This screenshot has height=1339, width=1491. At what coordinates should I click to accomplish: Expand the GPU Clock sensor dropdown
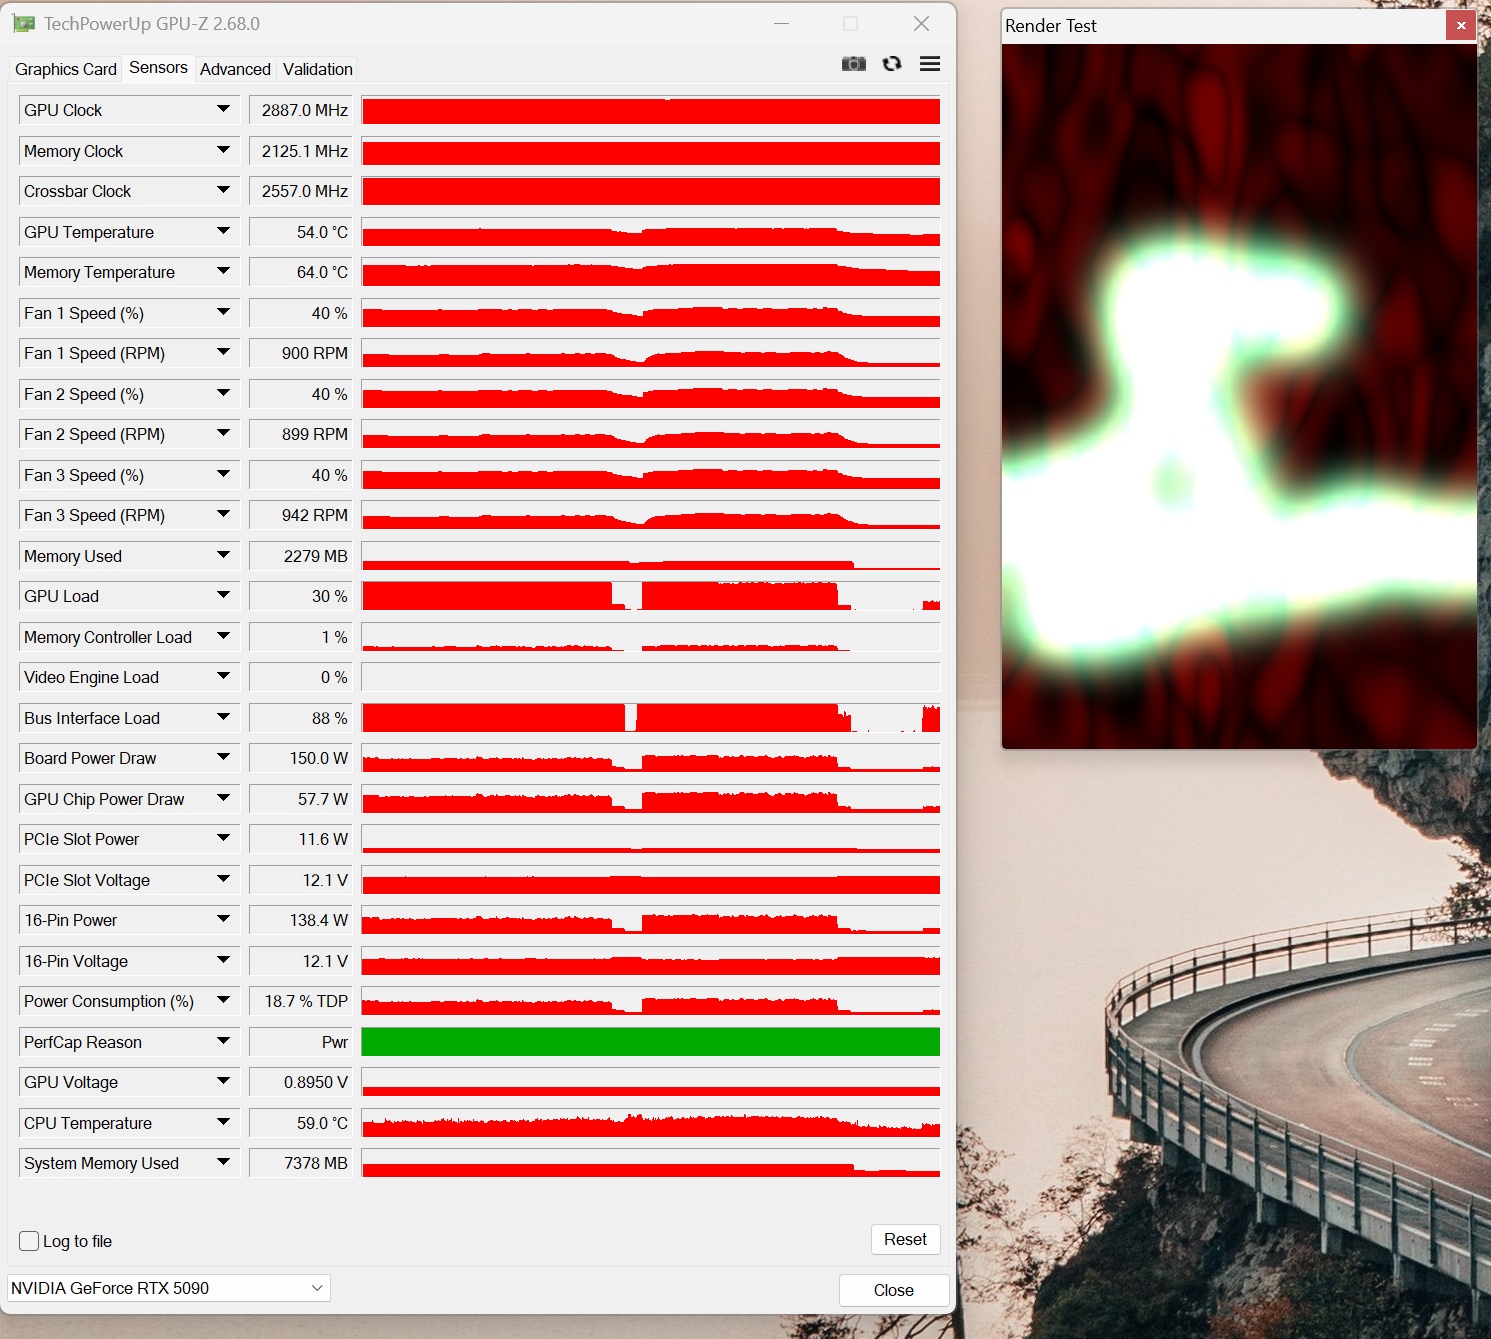[x=223, y=109]
